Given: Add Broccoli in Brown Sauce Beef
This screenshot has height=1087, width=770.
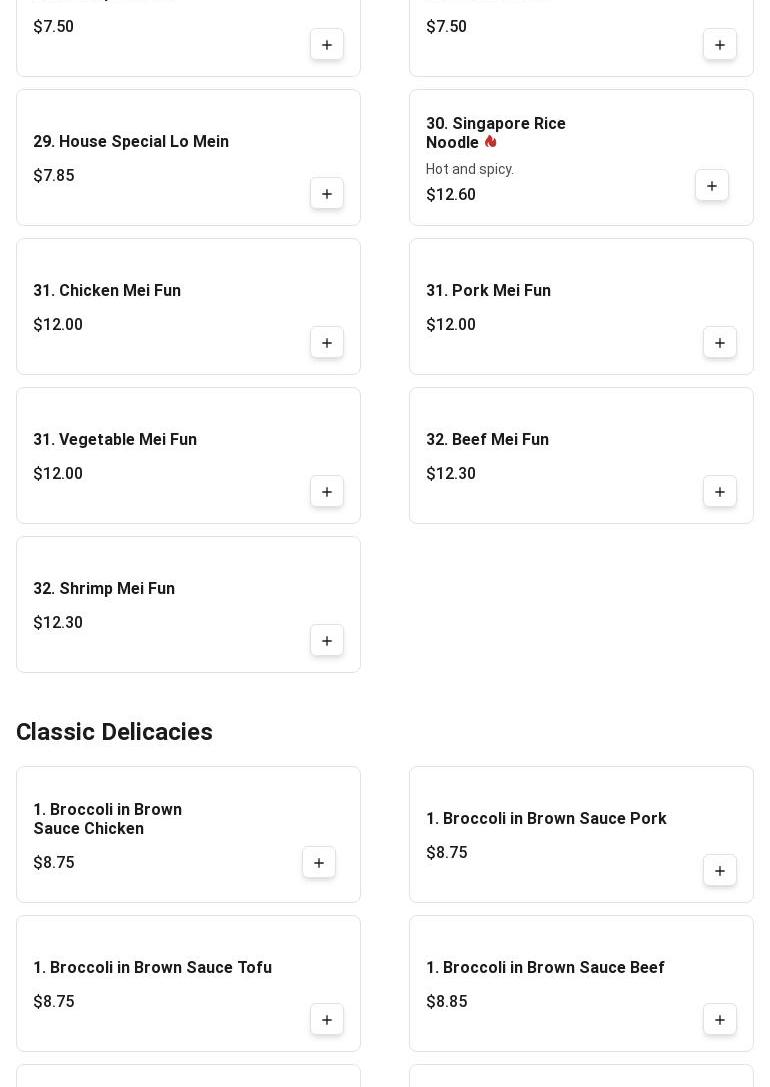Looking at the screenshot, I should [719, 1020].
